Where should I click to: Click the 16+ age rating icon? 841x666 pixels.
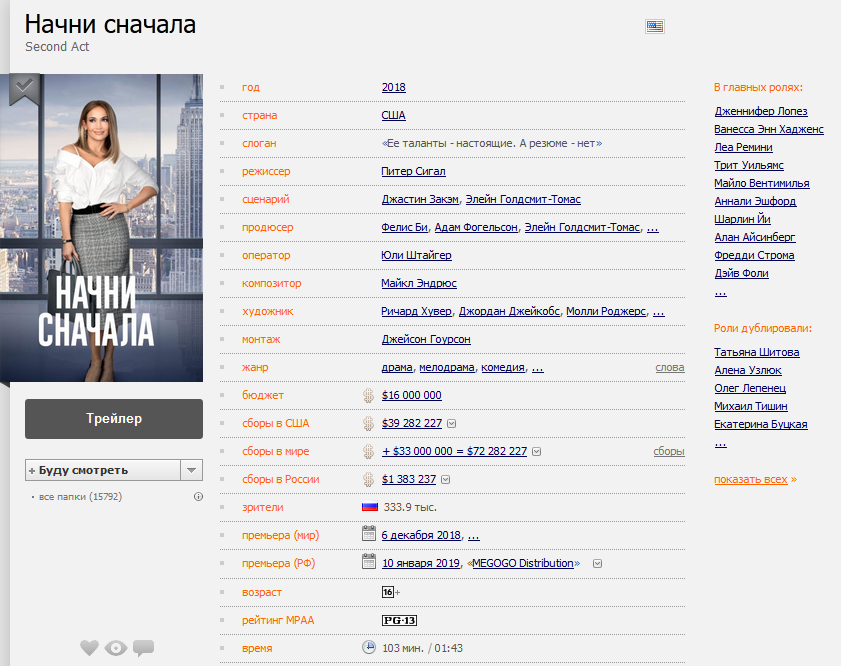pos(391,592)
